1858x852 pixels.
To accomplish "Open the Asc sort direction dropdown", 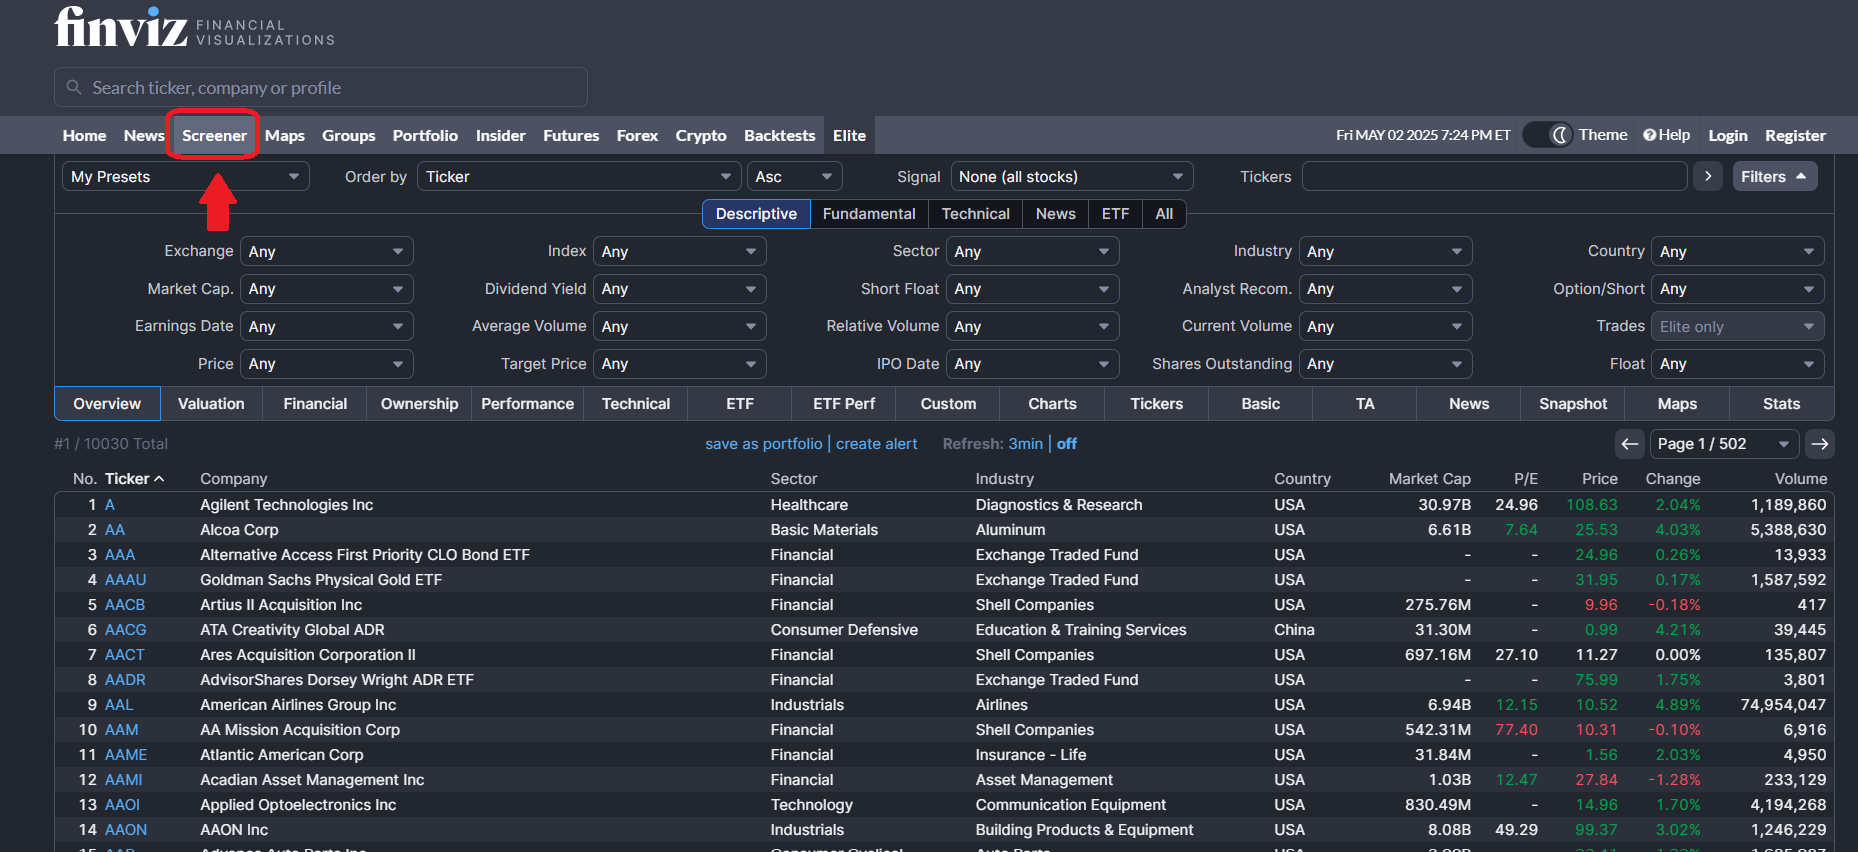I will pos(795,176).
